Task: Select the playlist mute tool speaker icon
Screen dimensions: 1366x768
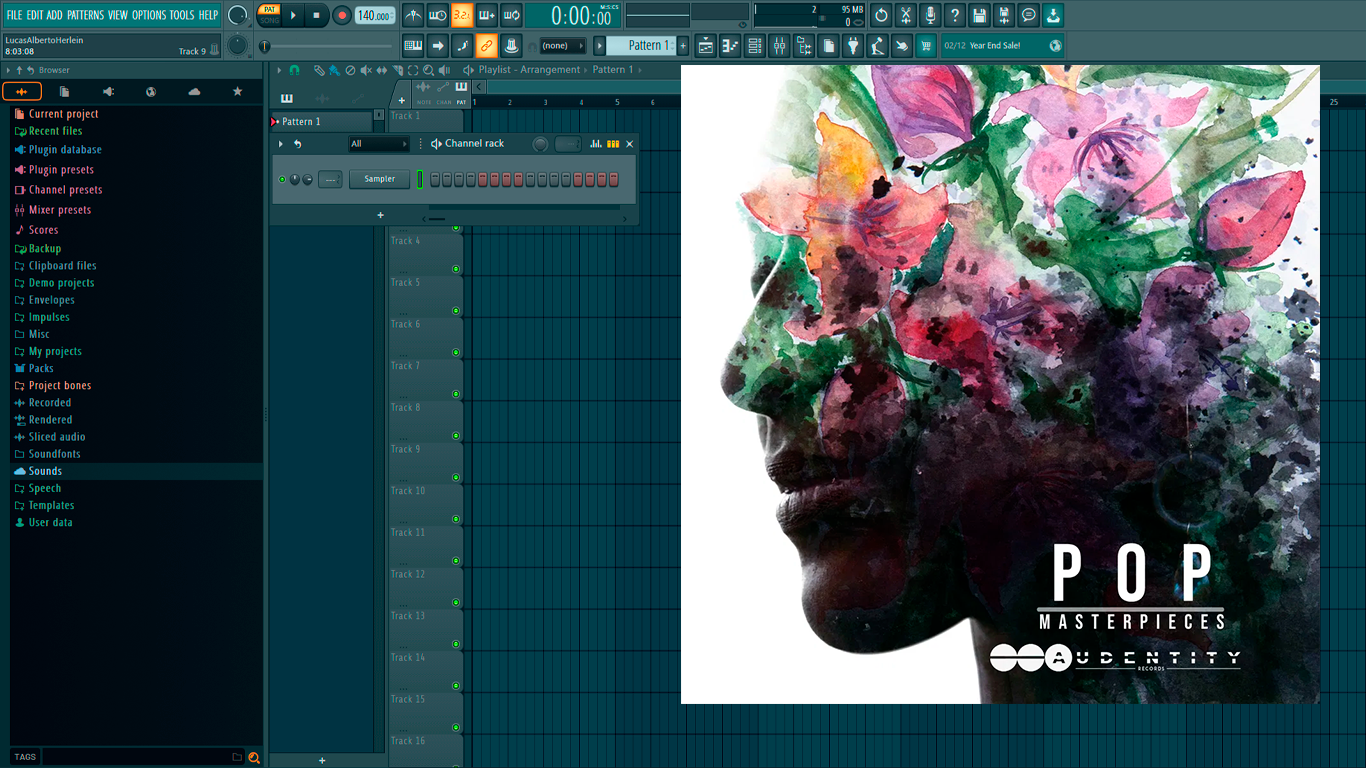Action: [366, 70]
